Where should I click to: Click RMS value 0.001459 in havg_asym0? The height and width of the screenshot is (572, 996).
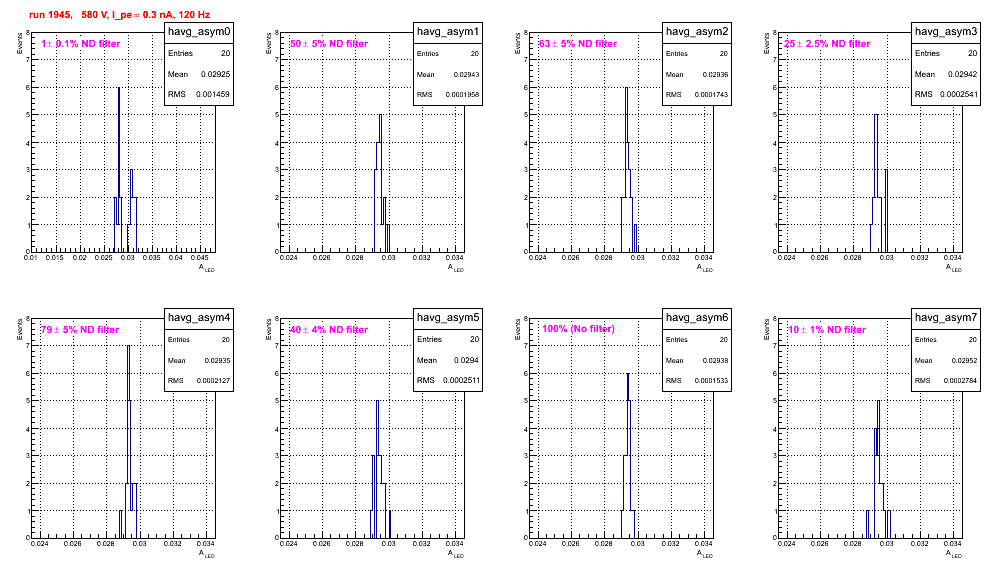click(213, 95)
